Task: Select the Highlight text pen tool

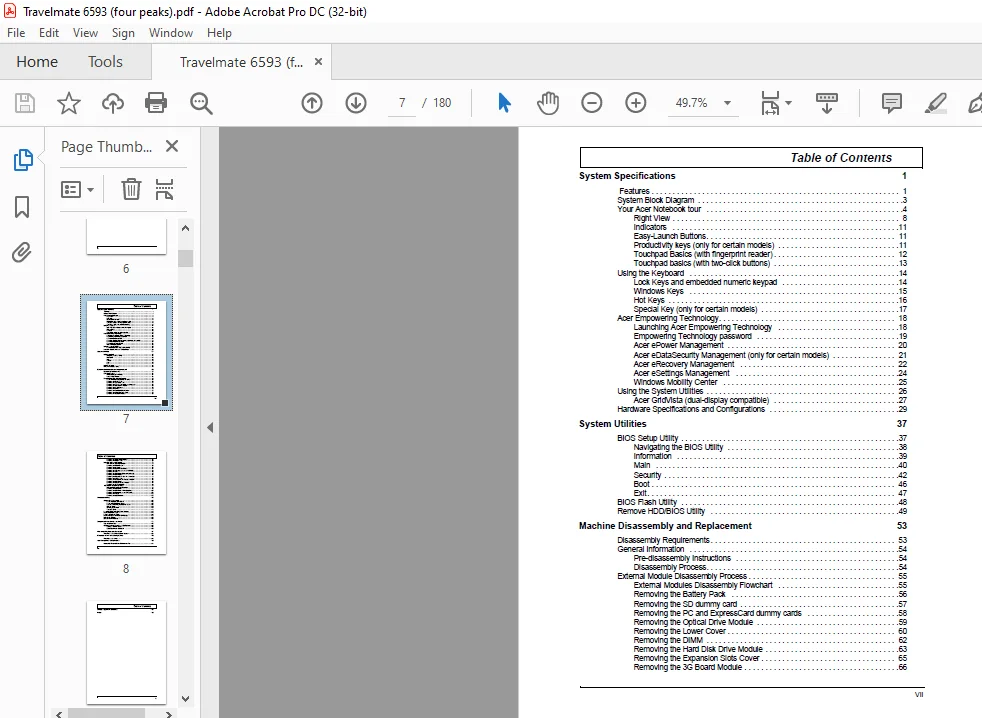Action: point(936,103)
